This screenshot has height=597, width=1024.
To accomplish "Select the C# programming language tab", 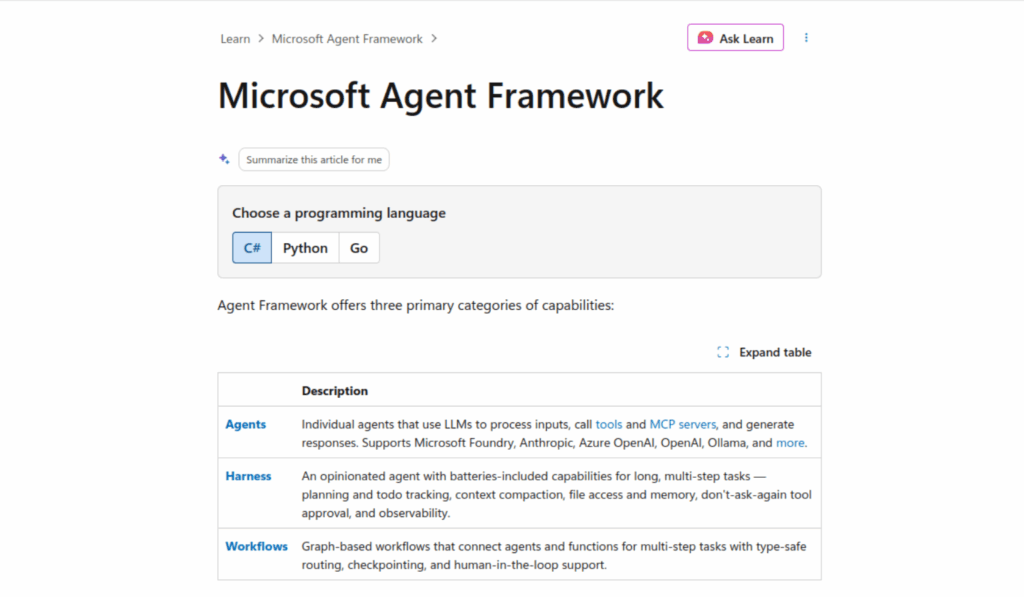I will coord(252,248).
